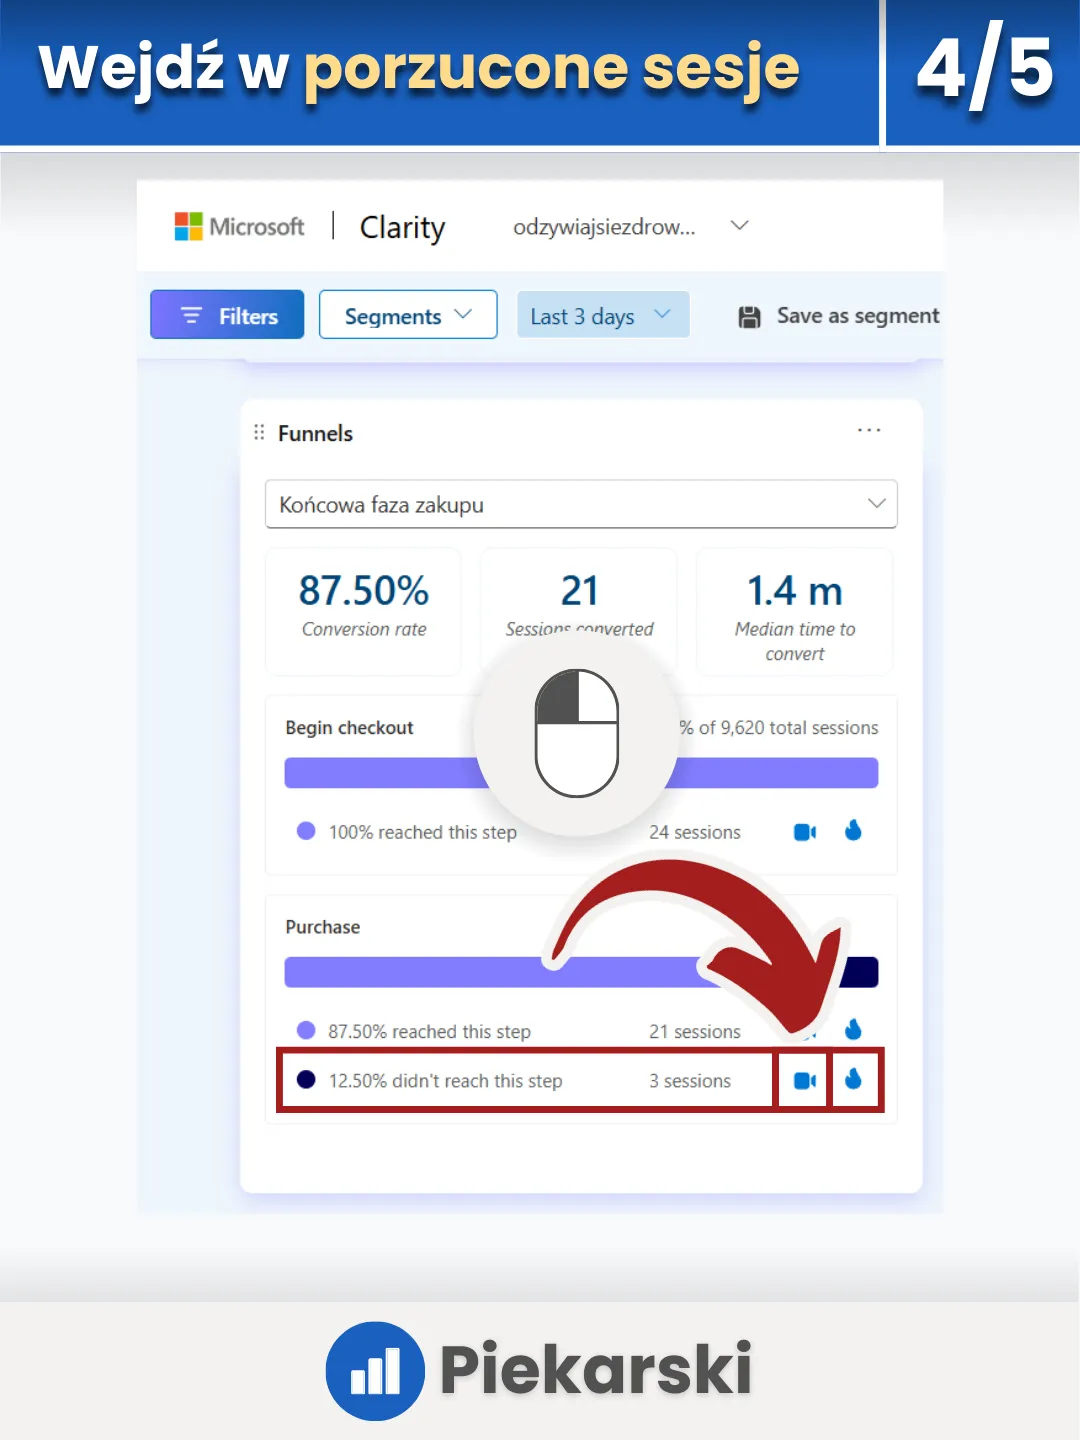The width and height of the screenshot is (1080, 1440).
Task: Change the Last 3 days date range
Action: [603, 315]
